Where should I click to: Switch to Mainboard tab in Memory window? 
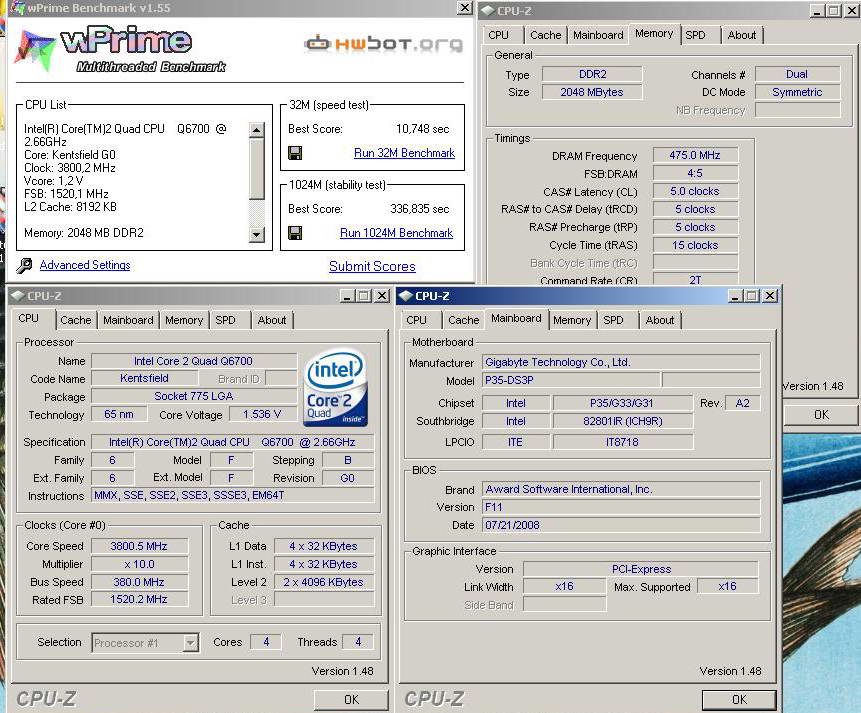click(x=598, y=35)
